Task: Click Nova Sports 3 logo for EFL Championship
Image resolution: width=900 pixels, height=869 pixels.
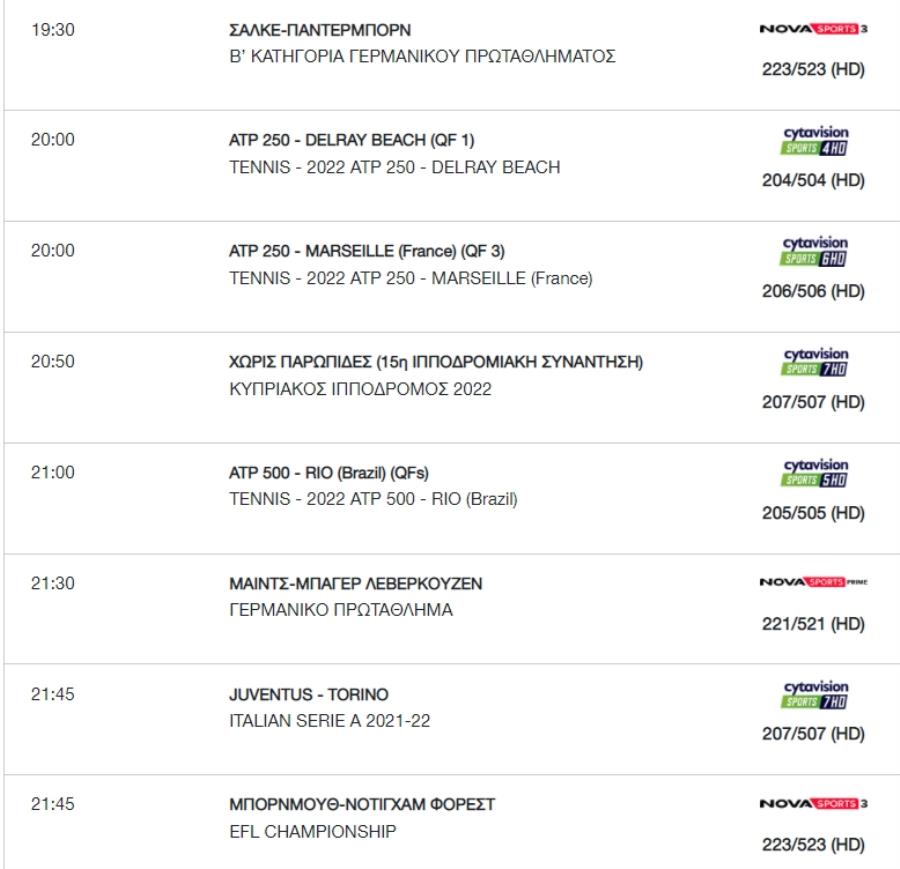Action: pyautogui.click(x=813, y=804)
